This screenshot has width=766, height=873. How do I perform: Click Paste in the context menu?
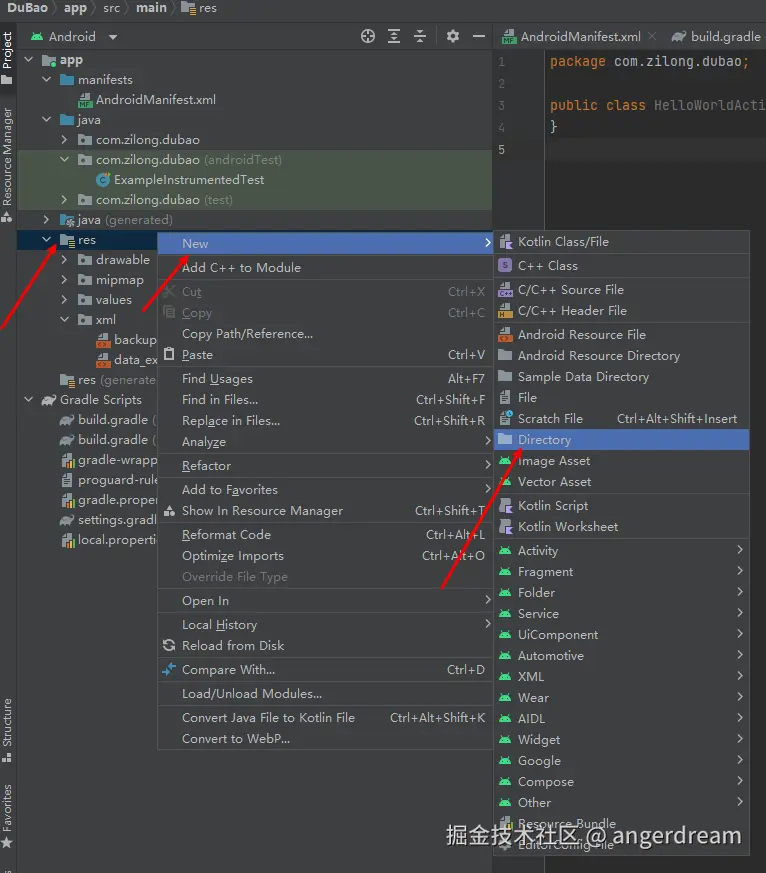(325, 355)
